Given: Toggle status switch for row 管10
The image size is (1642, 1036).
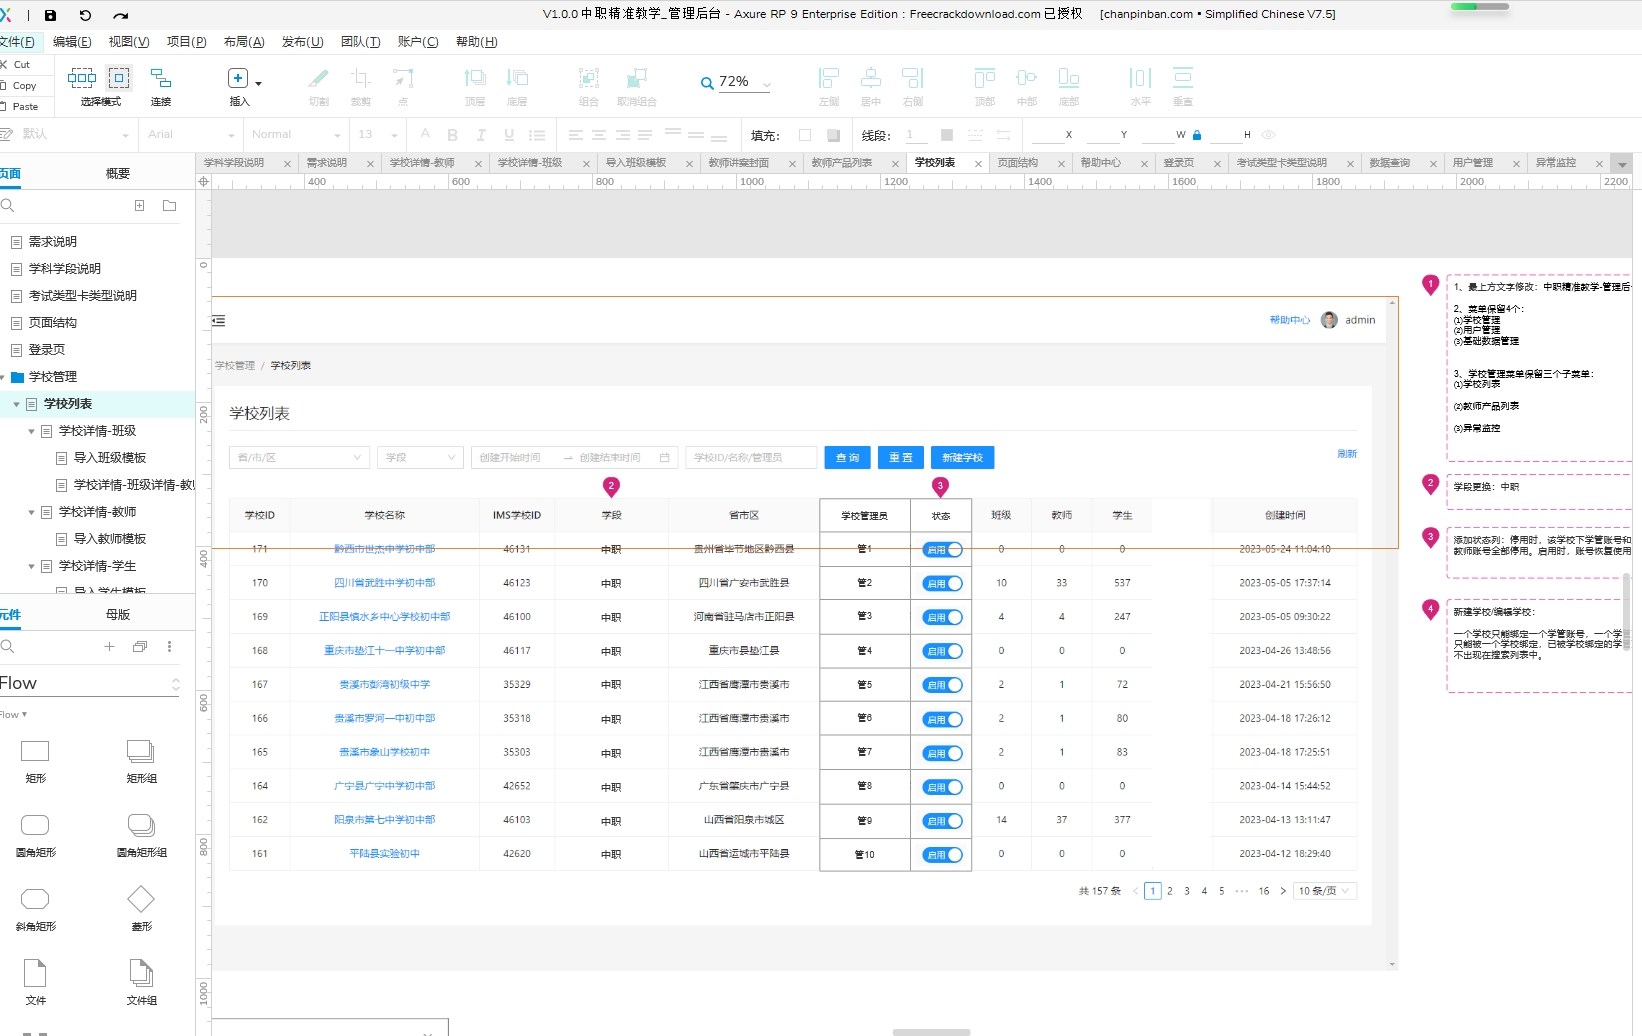Looking at the screenshot, I should (942, 855).
